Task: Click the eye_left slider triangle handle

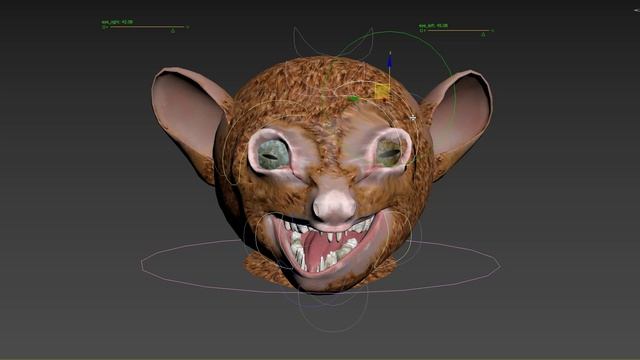Action: 483,35
